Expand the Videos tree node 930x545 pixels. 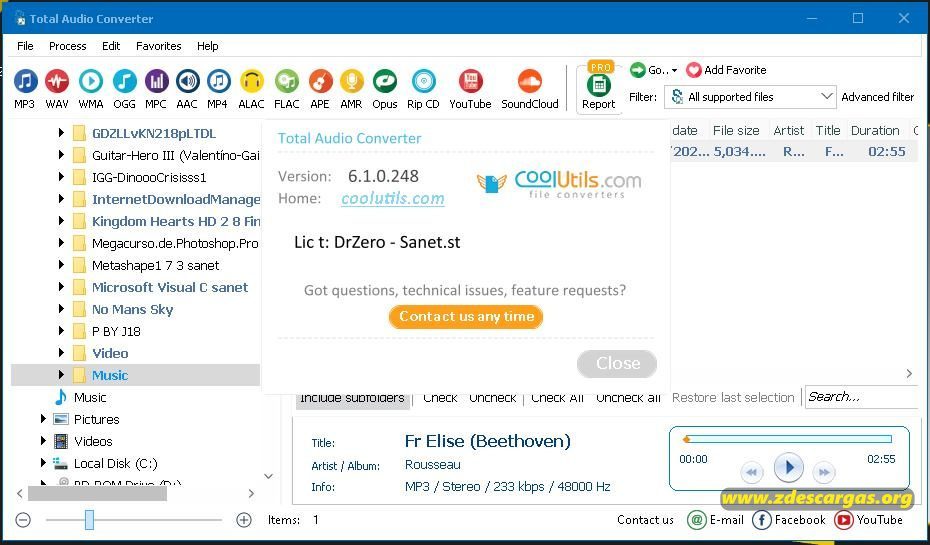click(43, 441)
